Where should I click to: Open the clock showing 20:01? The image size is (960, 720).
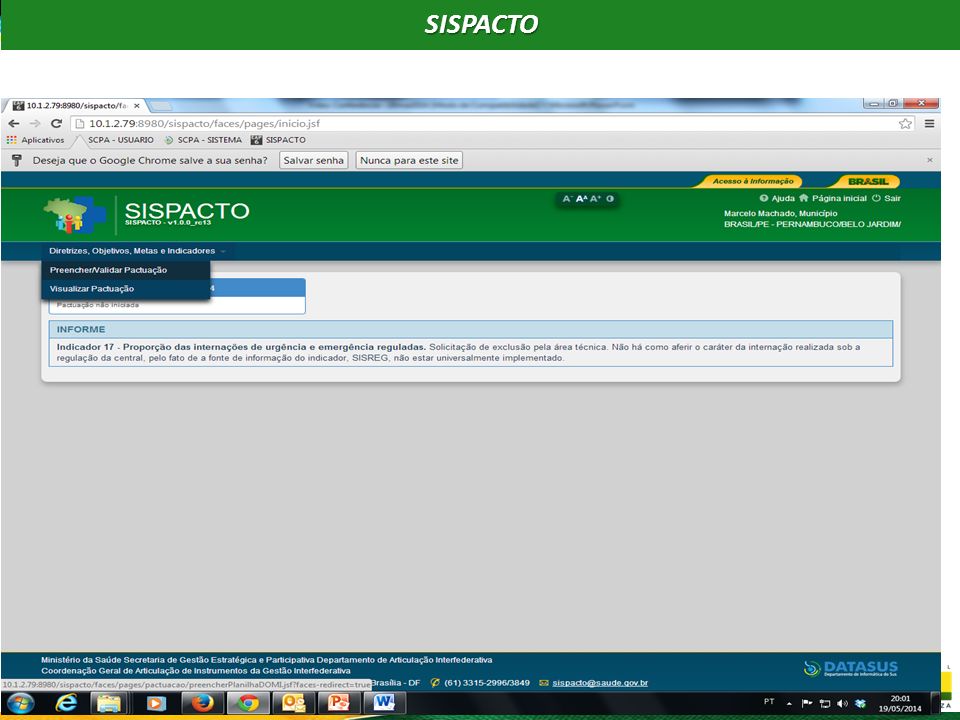click(900, 703)
